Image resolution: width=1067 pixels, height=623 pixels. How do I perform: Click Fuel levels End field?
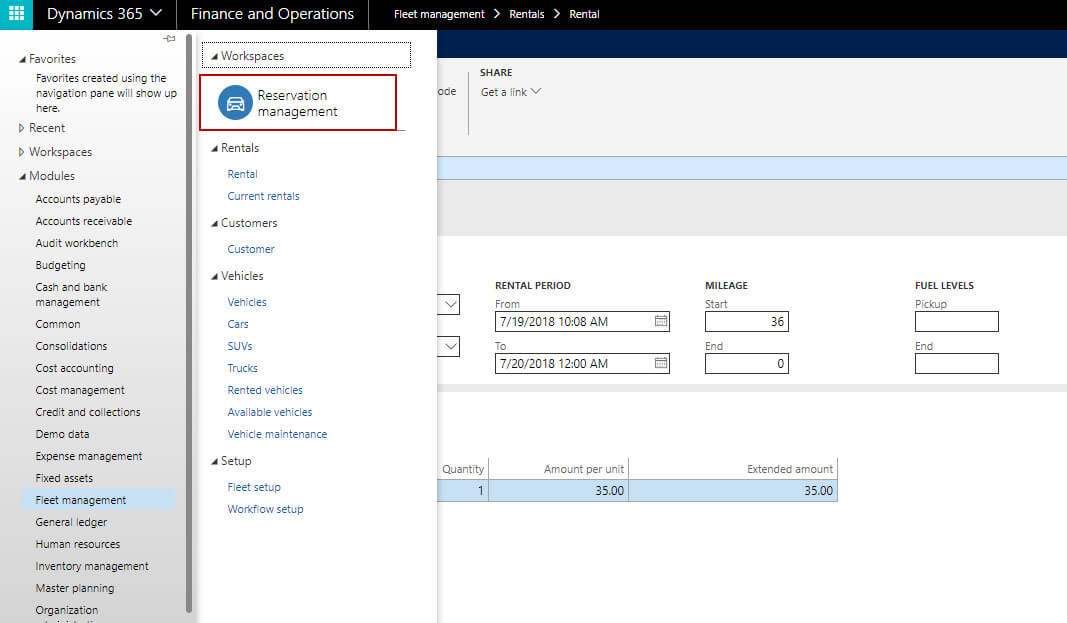coord(956,363)
